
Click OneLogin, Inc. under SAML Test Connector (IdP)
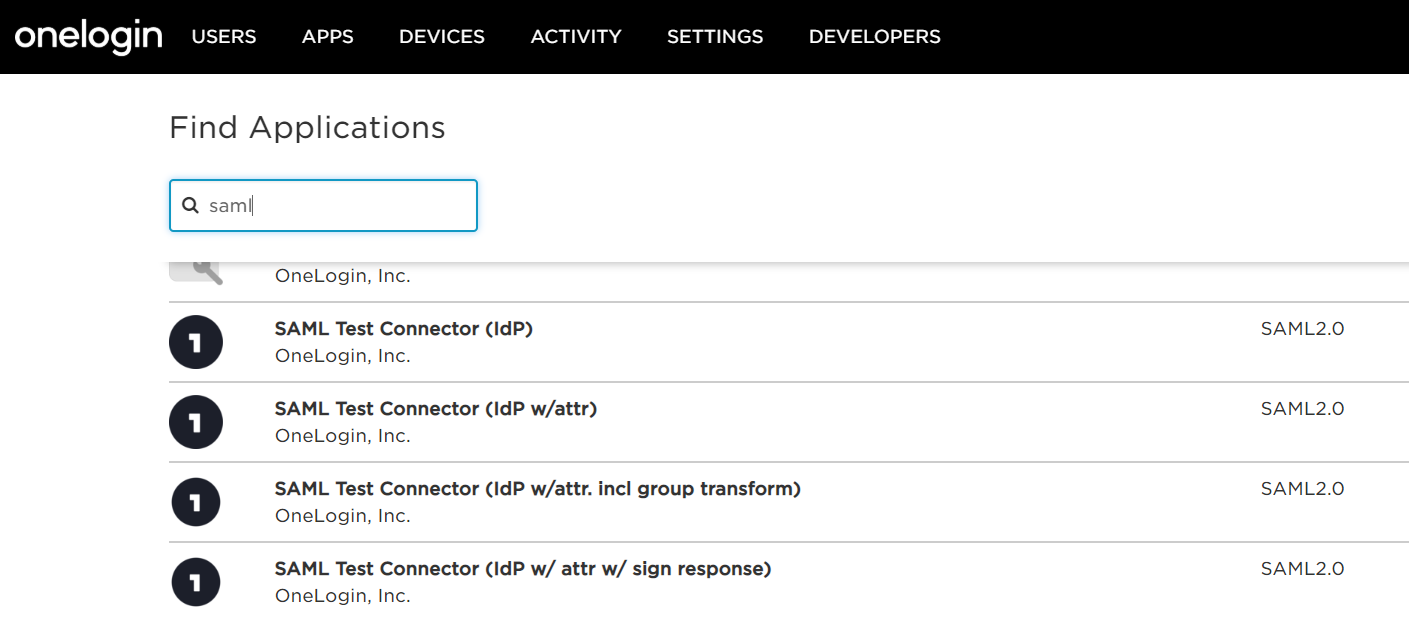pos(343,356)
